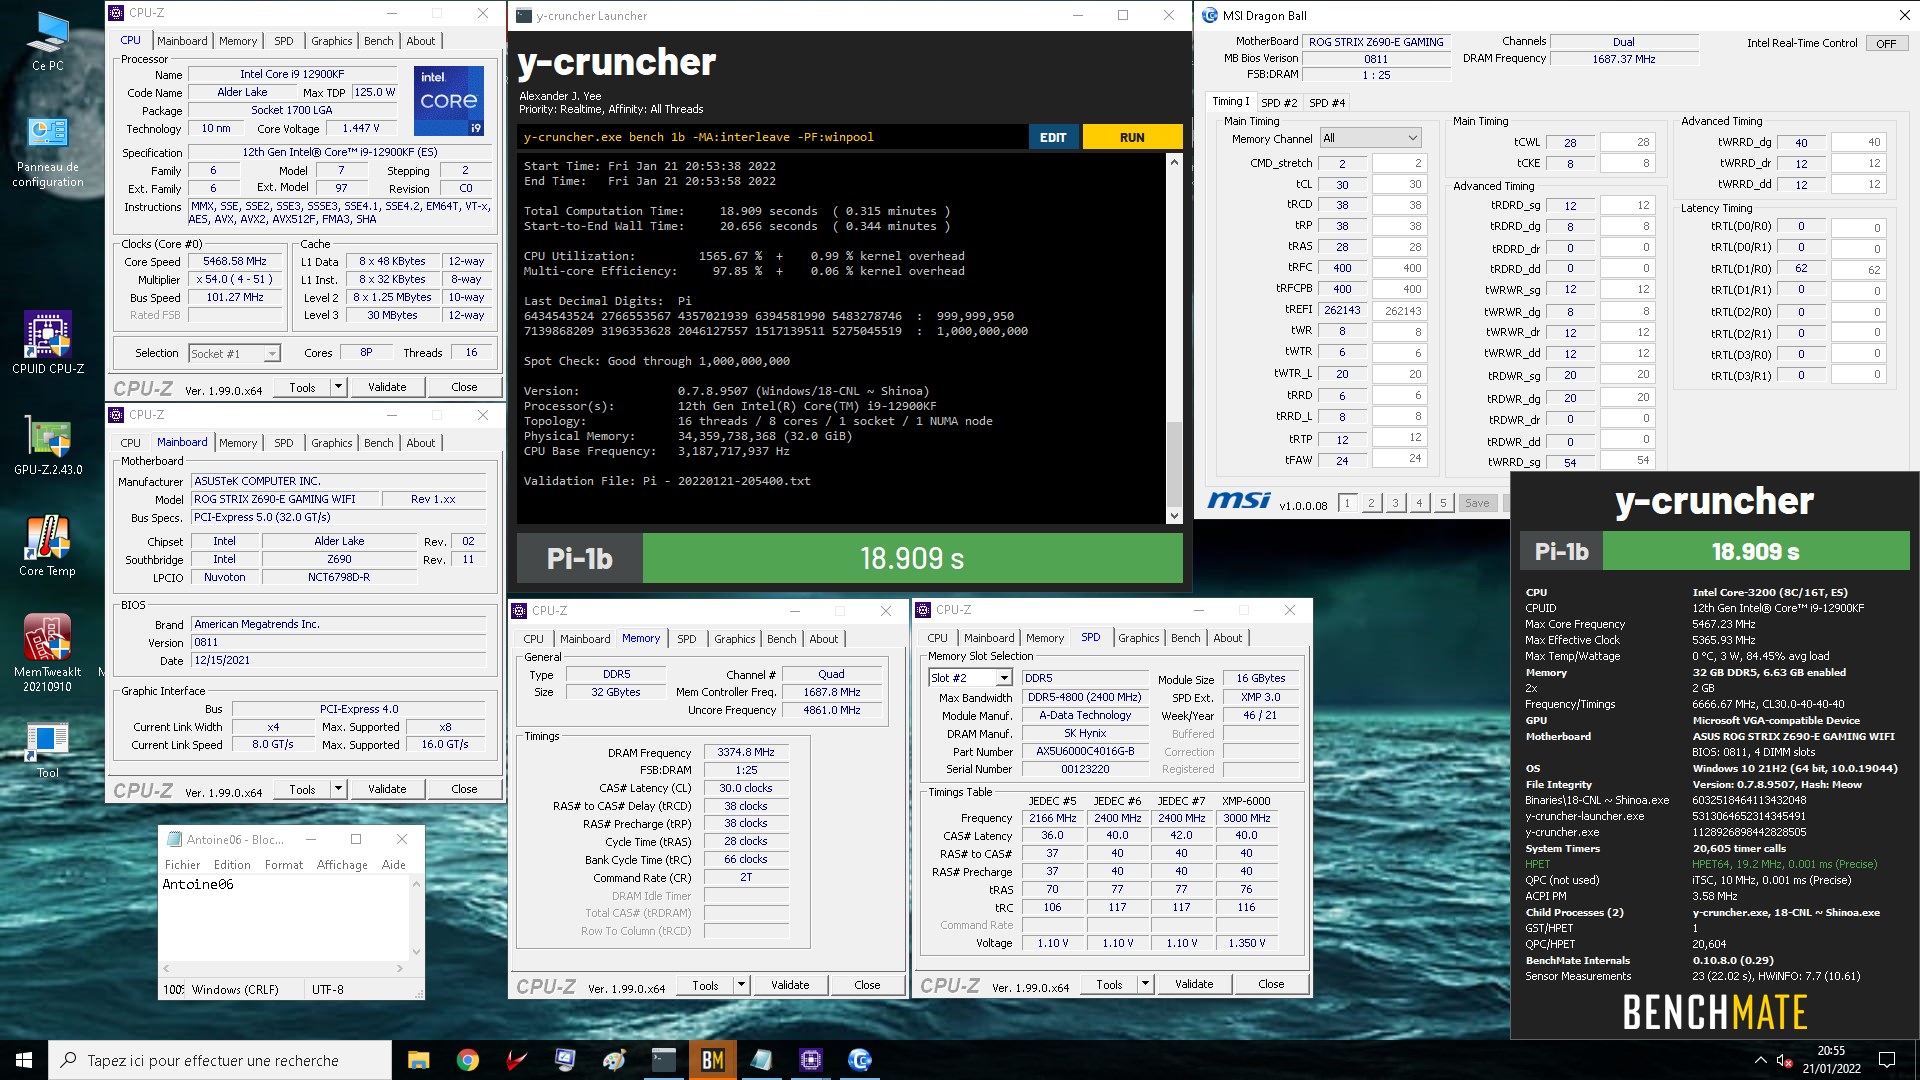The image size is (1920, 1080).
Task: Switch to CPU-Z via the purple taskbar icon
Action: [x=810, y=1060]
